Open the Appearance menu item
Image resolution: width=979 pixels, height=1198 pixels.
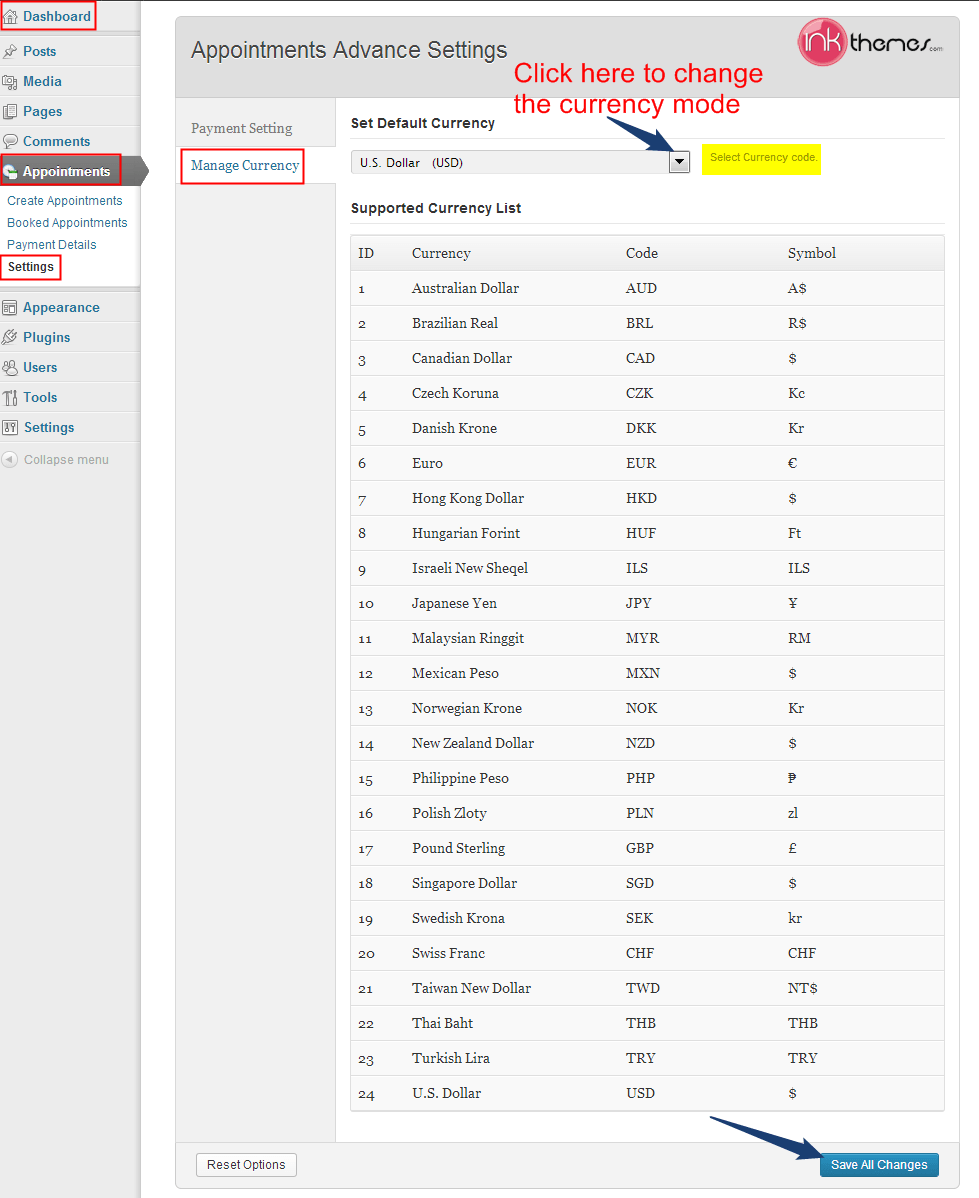coord(61,308)
